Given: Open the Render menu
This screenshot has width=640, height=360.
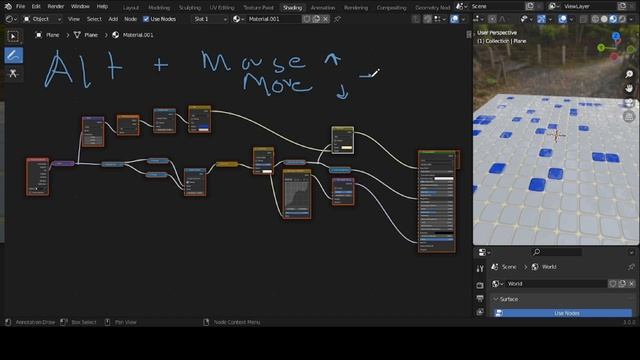Looking at the screenshot, I should click(x=56, y=6).
